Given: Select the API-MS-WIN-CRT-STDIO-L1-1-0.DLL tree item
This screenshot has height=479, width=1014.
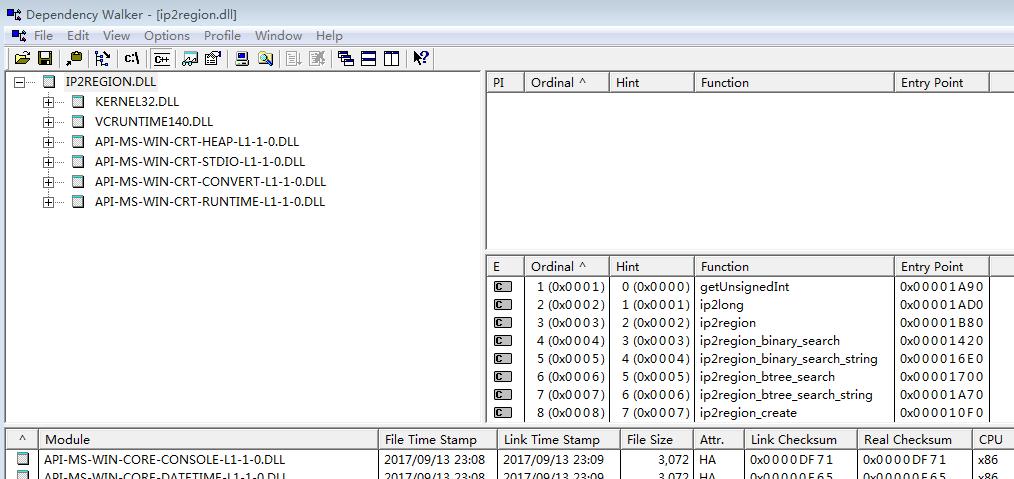Looking at the screenshot, I should tap(200, 162).
